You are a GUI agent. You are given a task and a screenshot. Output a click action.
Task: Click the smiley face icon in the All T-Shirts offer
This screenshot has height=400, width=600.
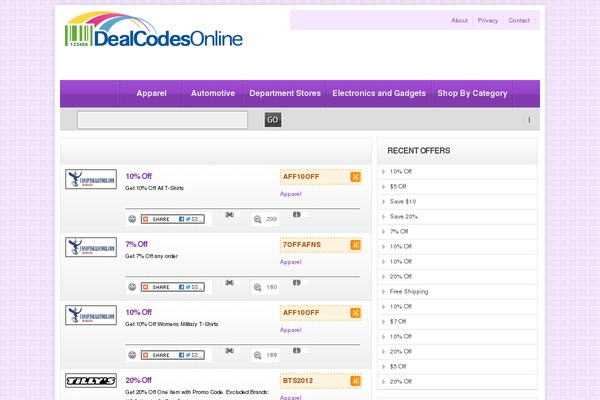tap(132, 219)
